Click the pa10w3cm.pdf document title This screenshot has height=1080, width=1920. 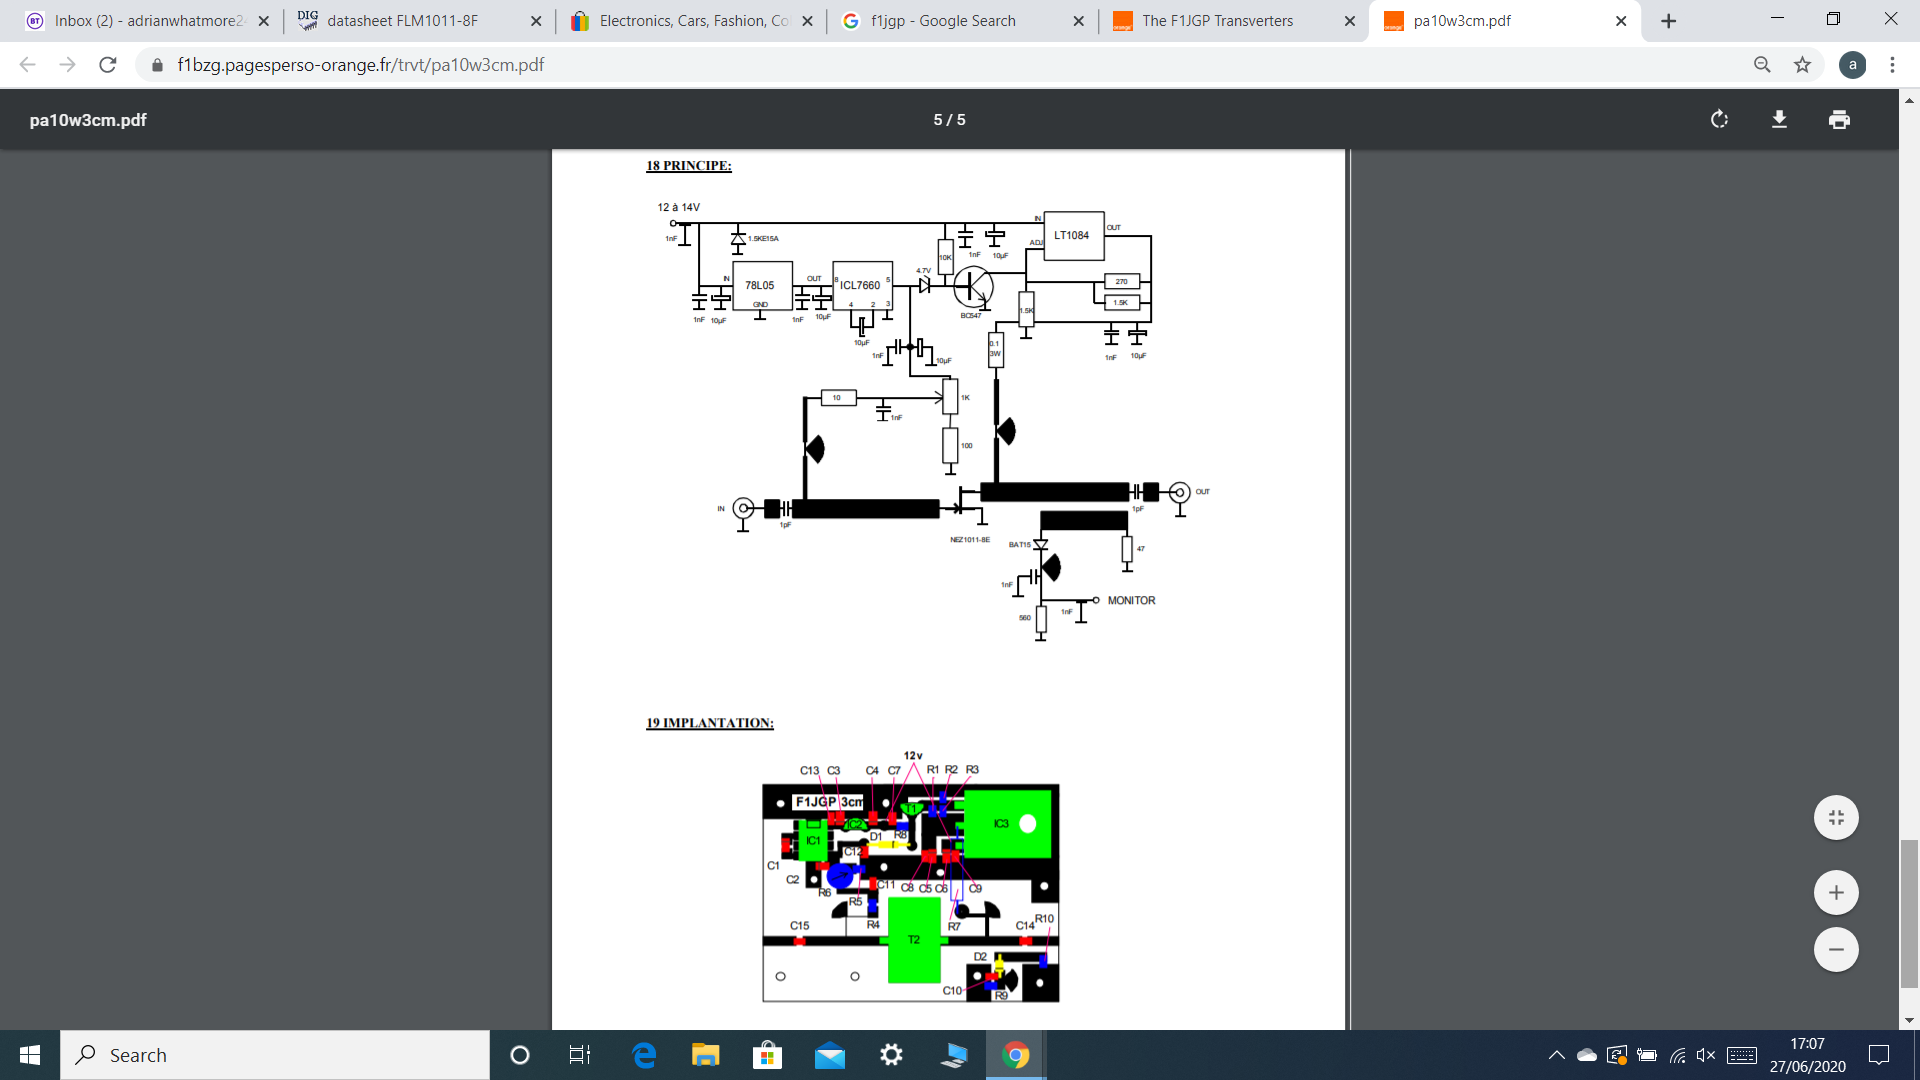[x=88, y=120]
